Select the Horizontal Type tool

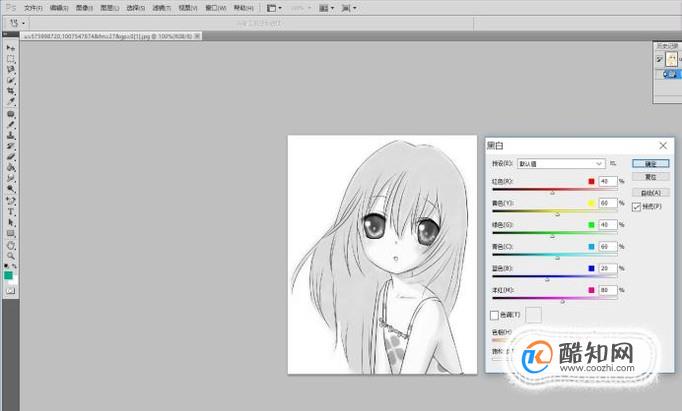pos(10,212)
